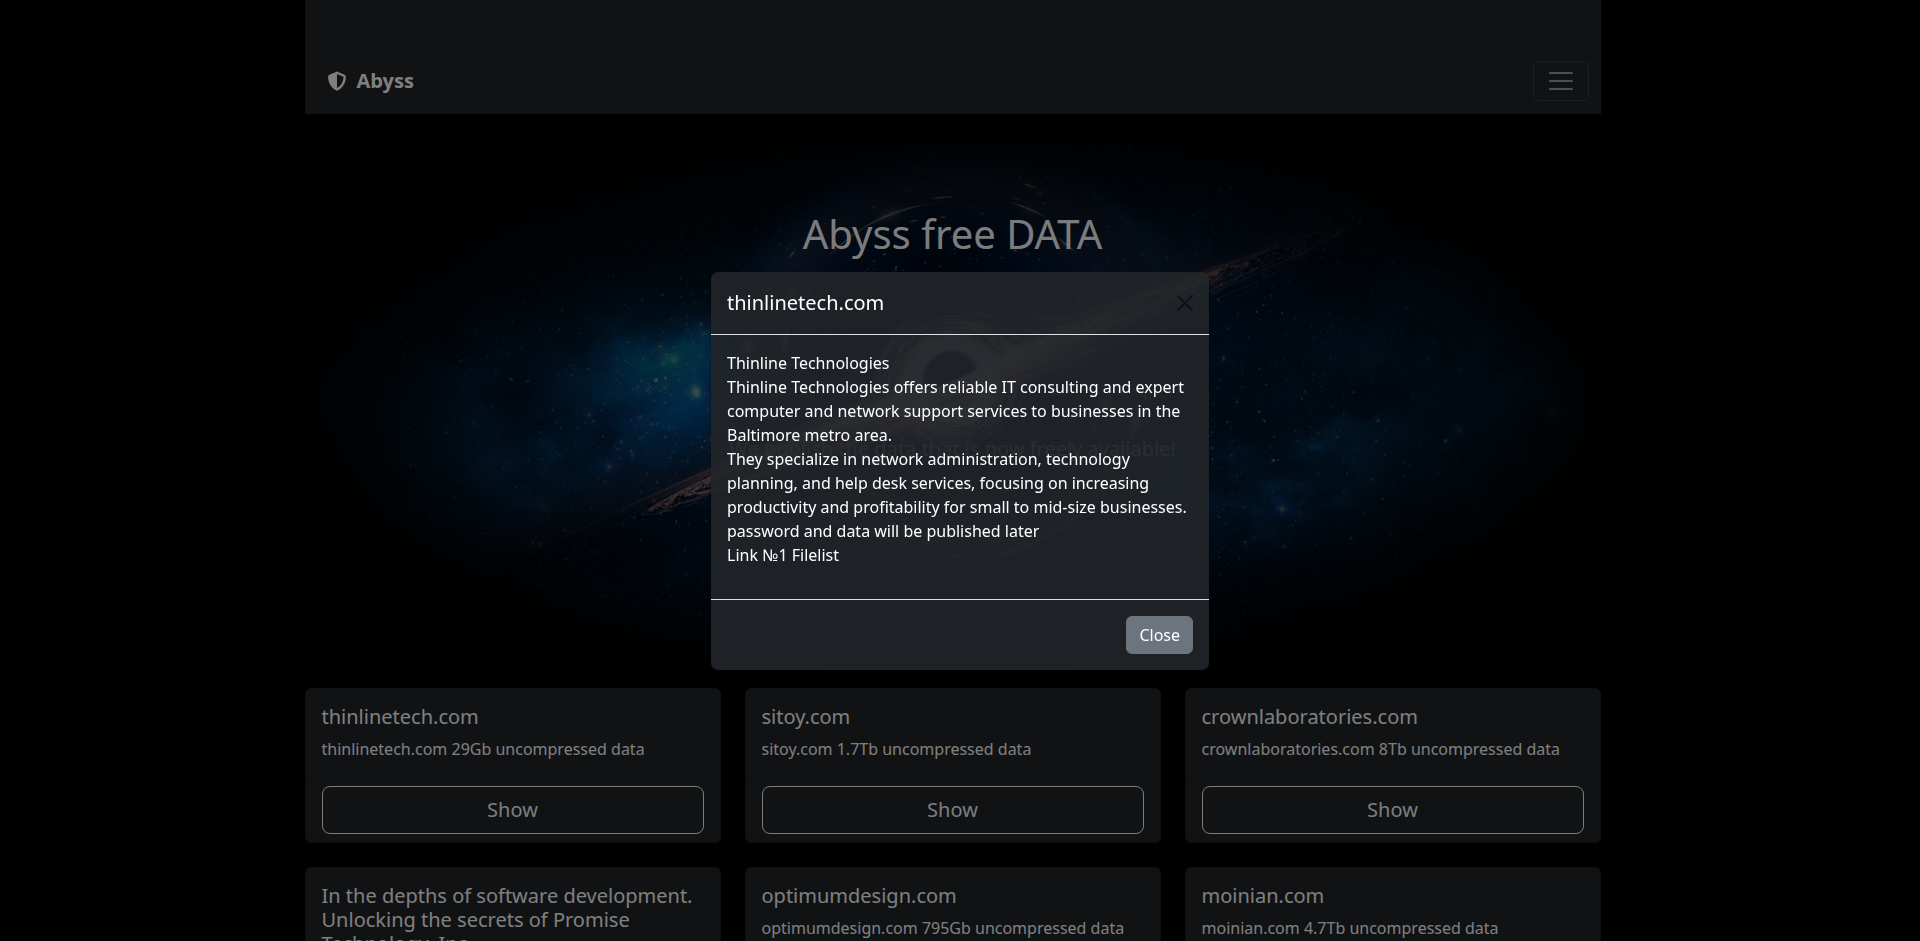The height and width of the screenshot is (941, 1920).
Task: Click the 'Abyss free DATA' page heading
Action: tap(952, 235)
